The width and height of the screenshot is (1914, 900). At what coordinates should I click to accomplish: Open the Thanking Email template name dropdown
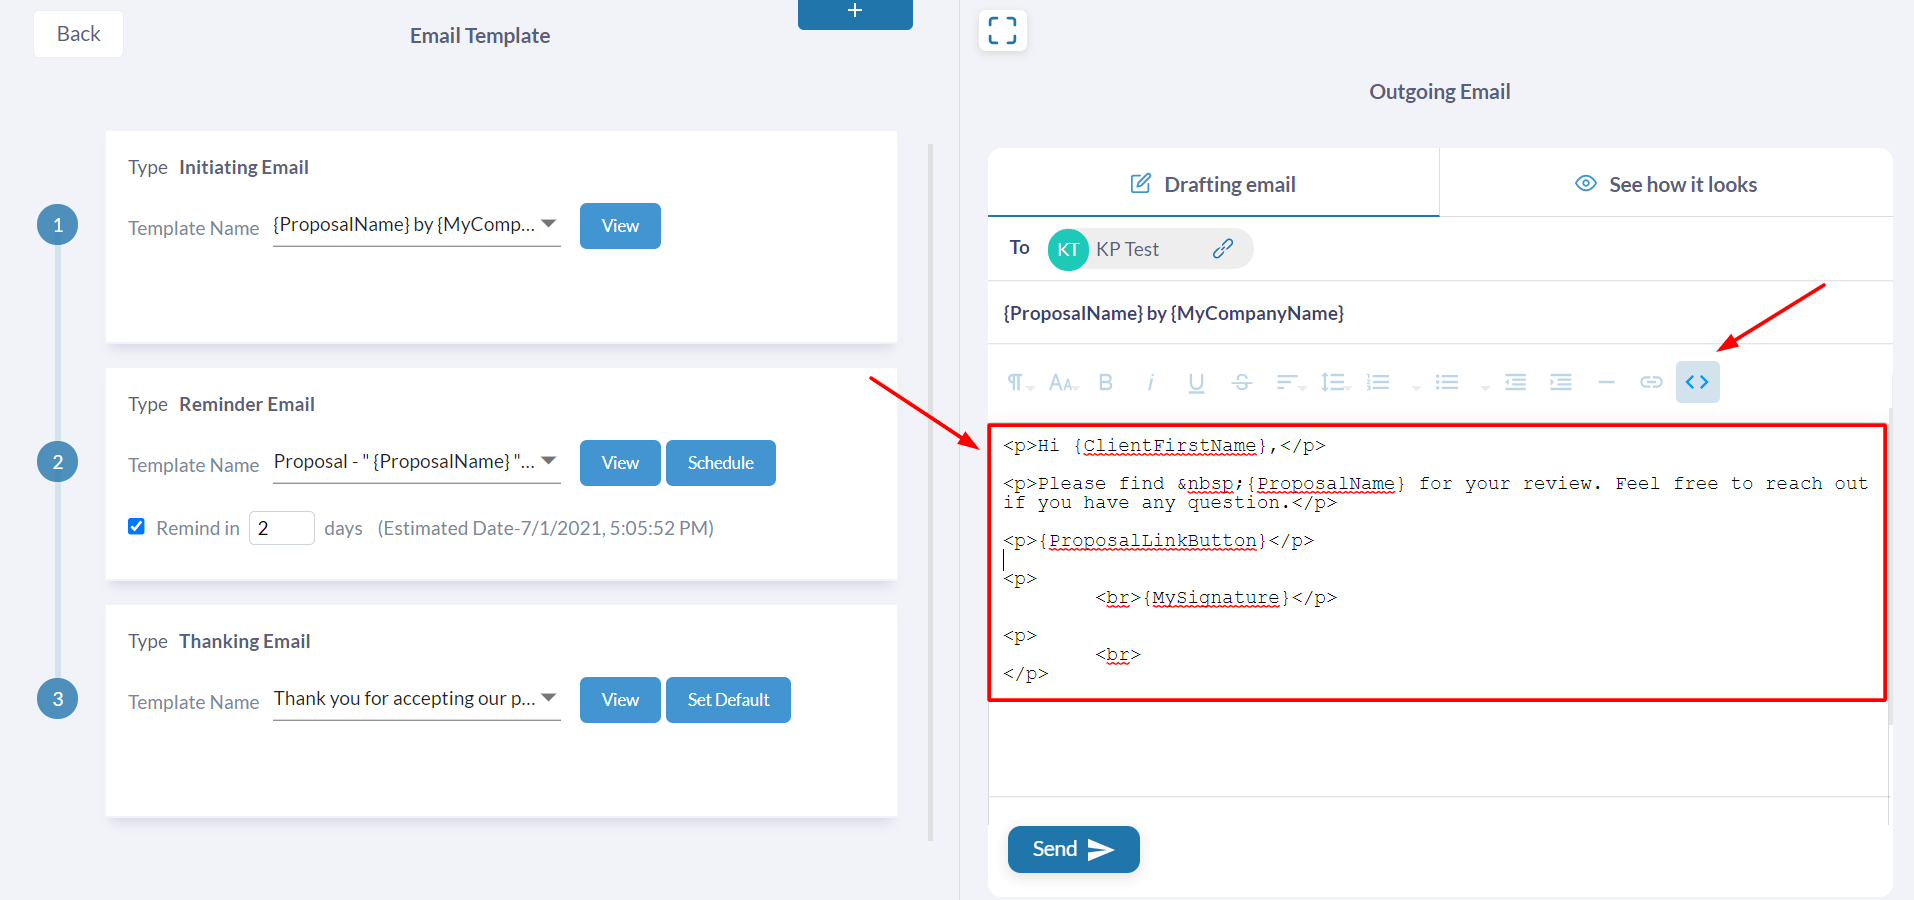(416, 699)
